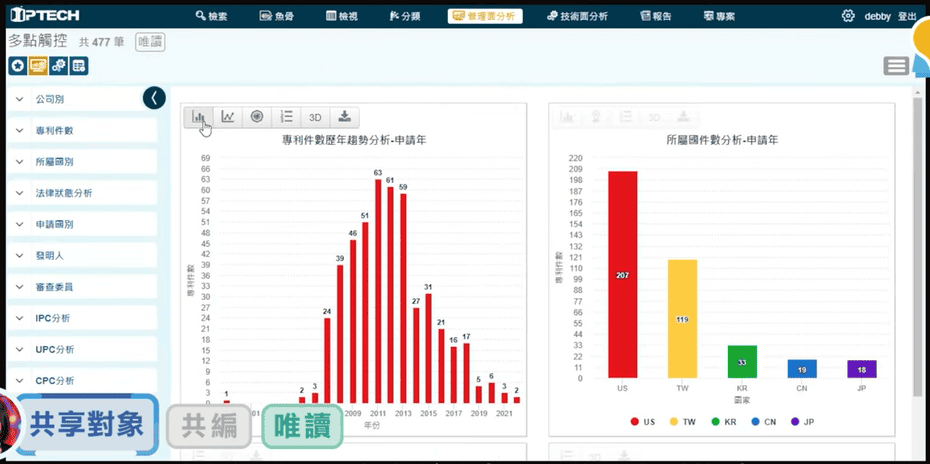This screenshot has width=930, height=464.
Task: Toggle the KR legend series
Action: [722, 422]
